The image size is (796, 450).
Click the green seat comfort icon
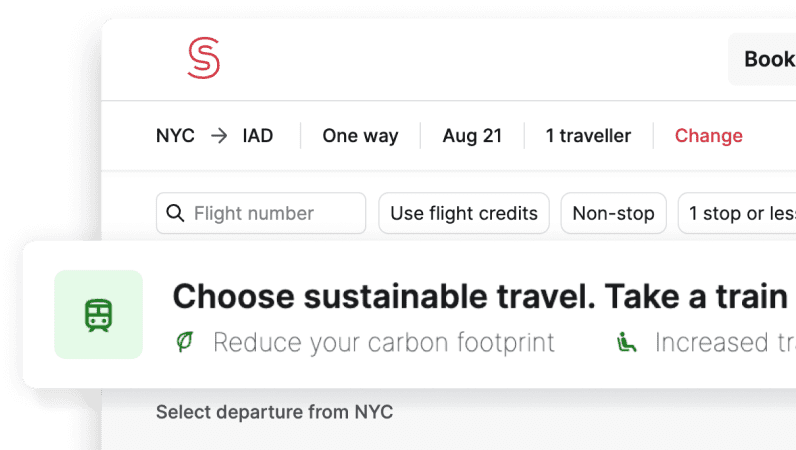[x=626, y=342]
